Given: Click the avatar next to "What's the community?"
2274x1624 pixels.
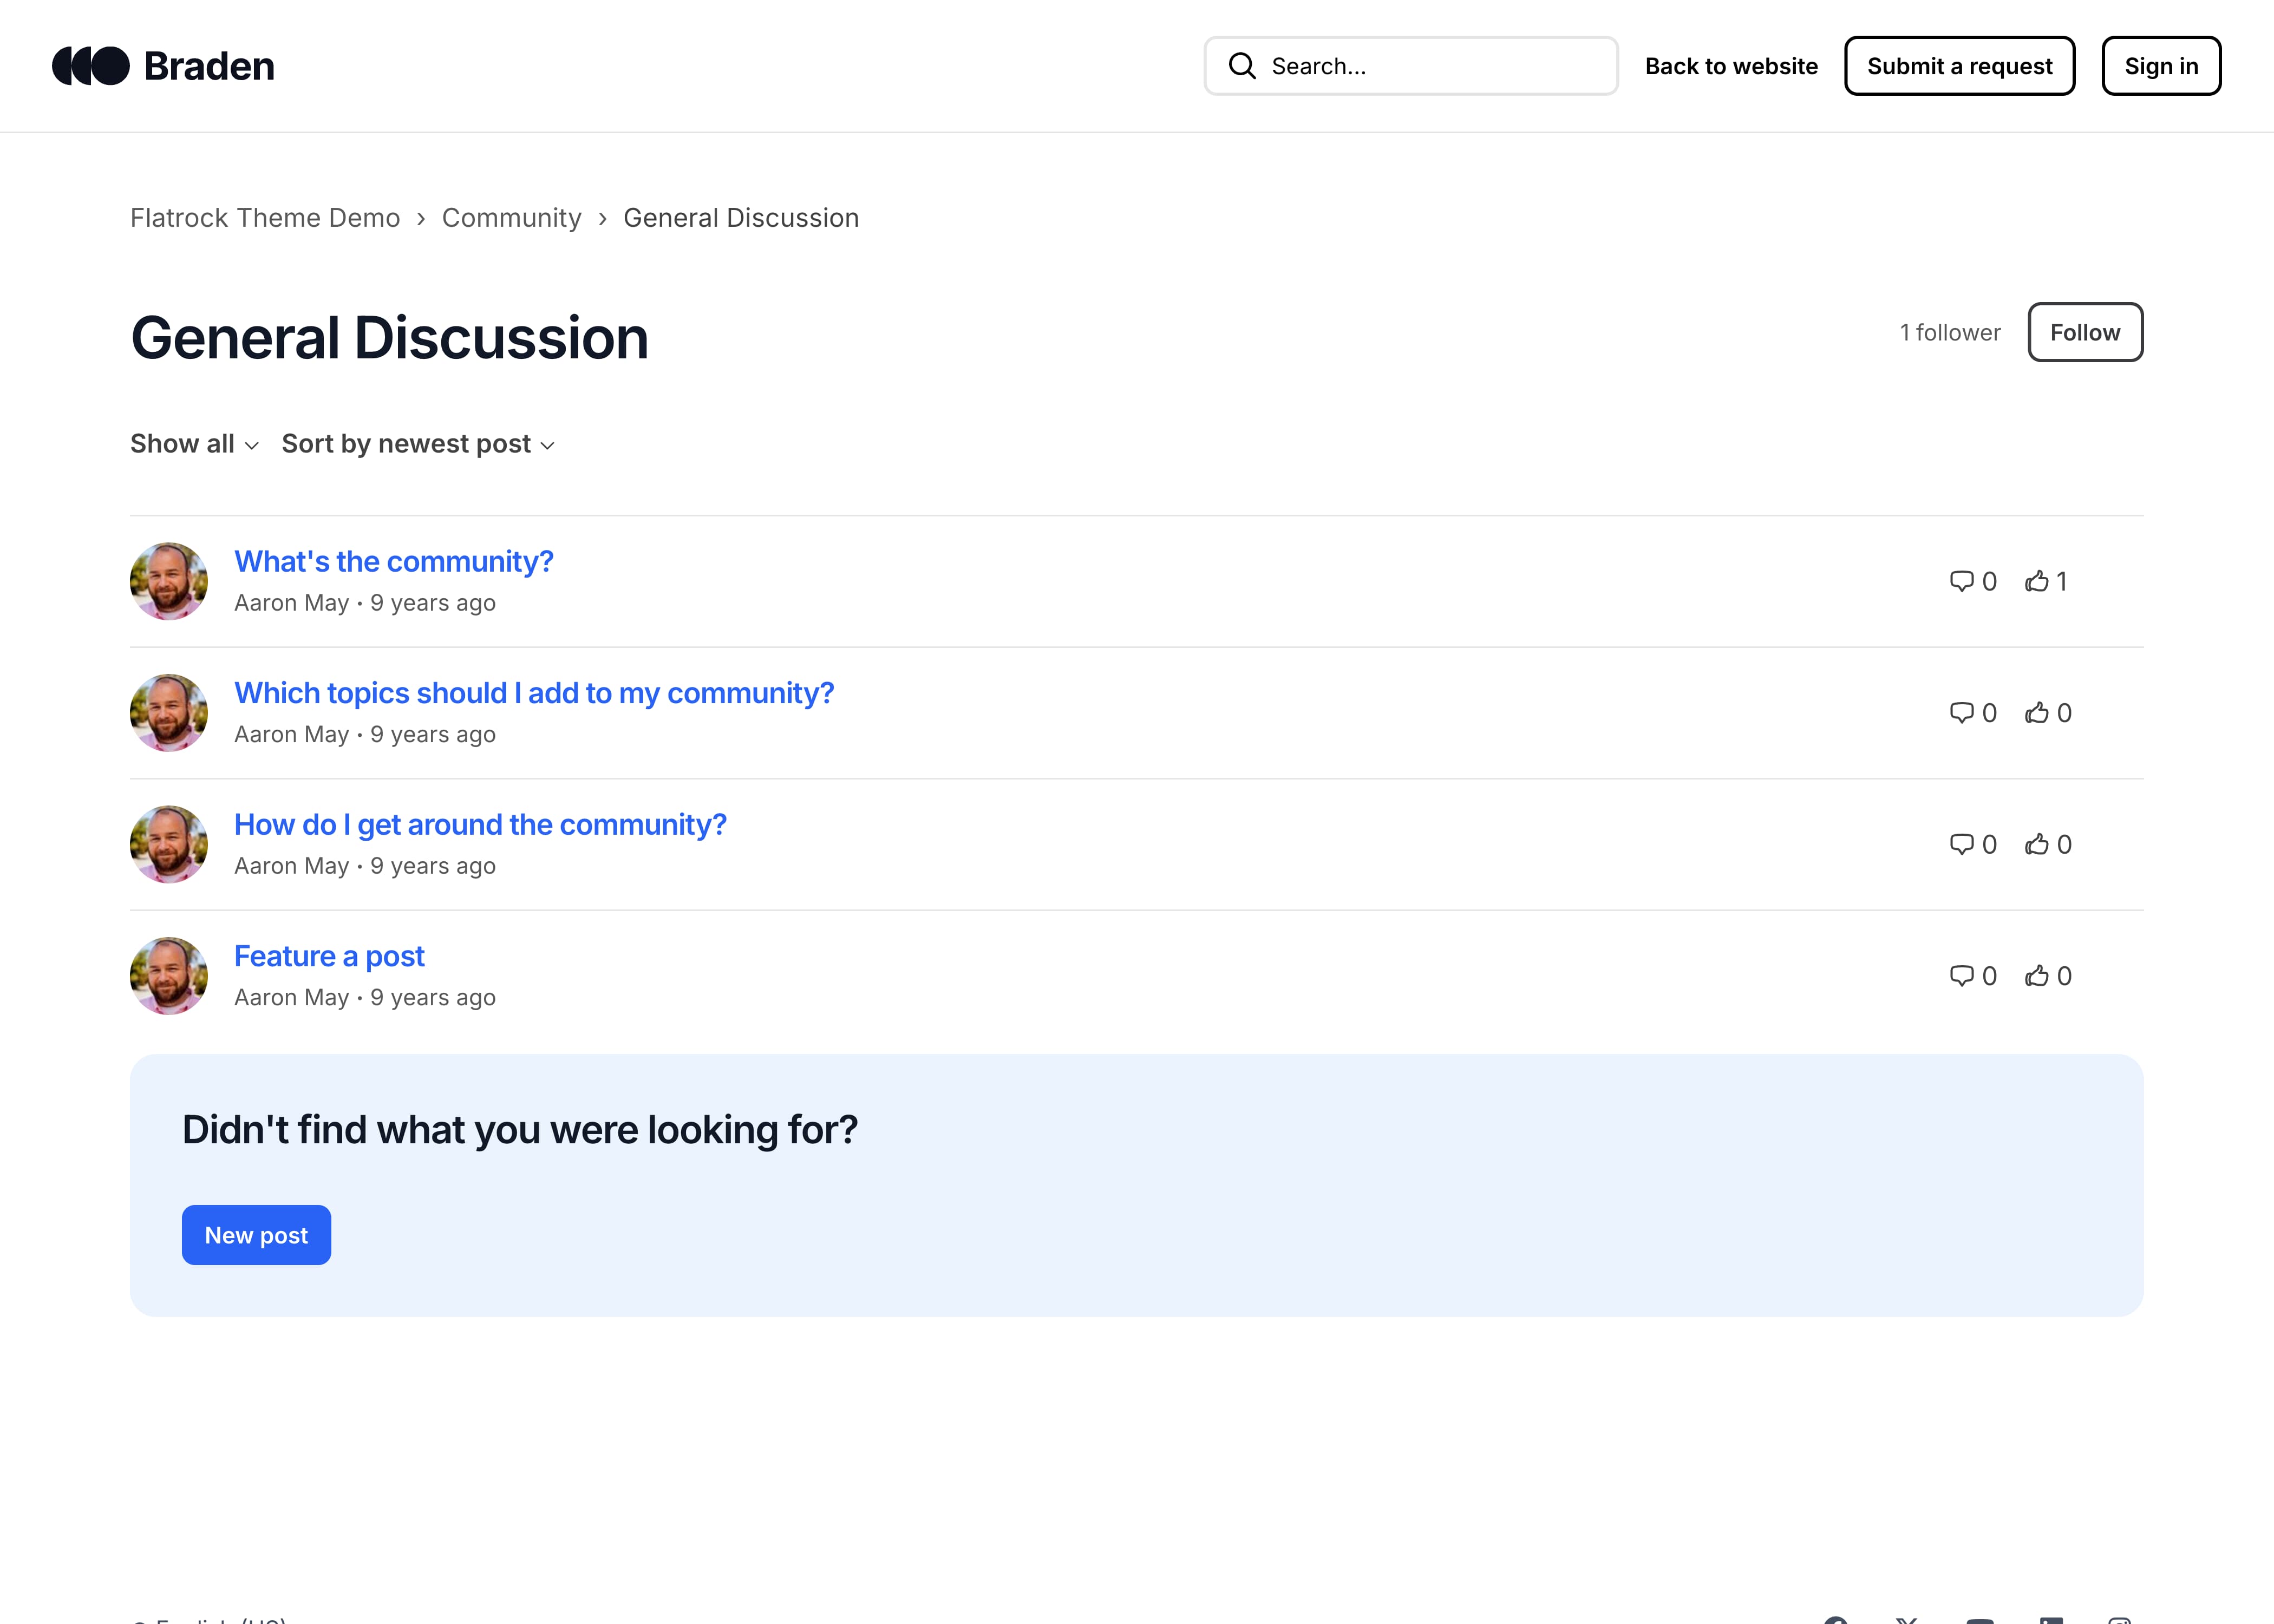Looking at the screenshot, I should pyautogui.click(x=169, y=581).
